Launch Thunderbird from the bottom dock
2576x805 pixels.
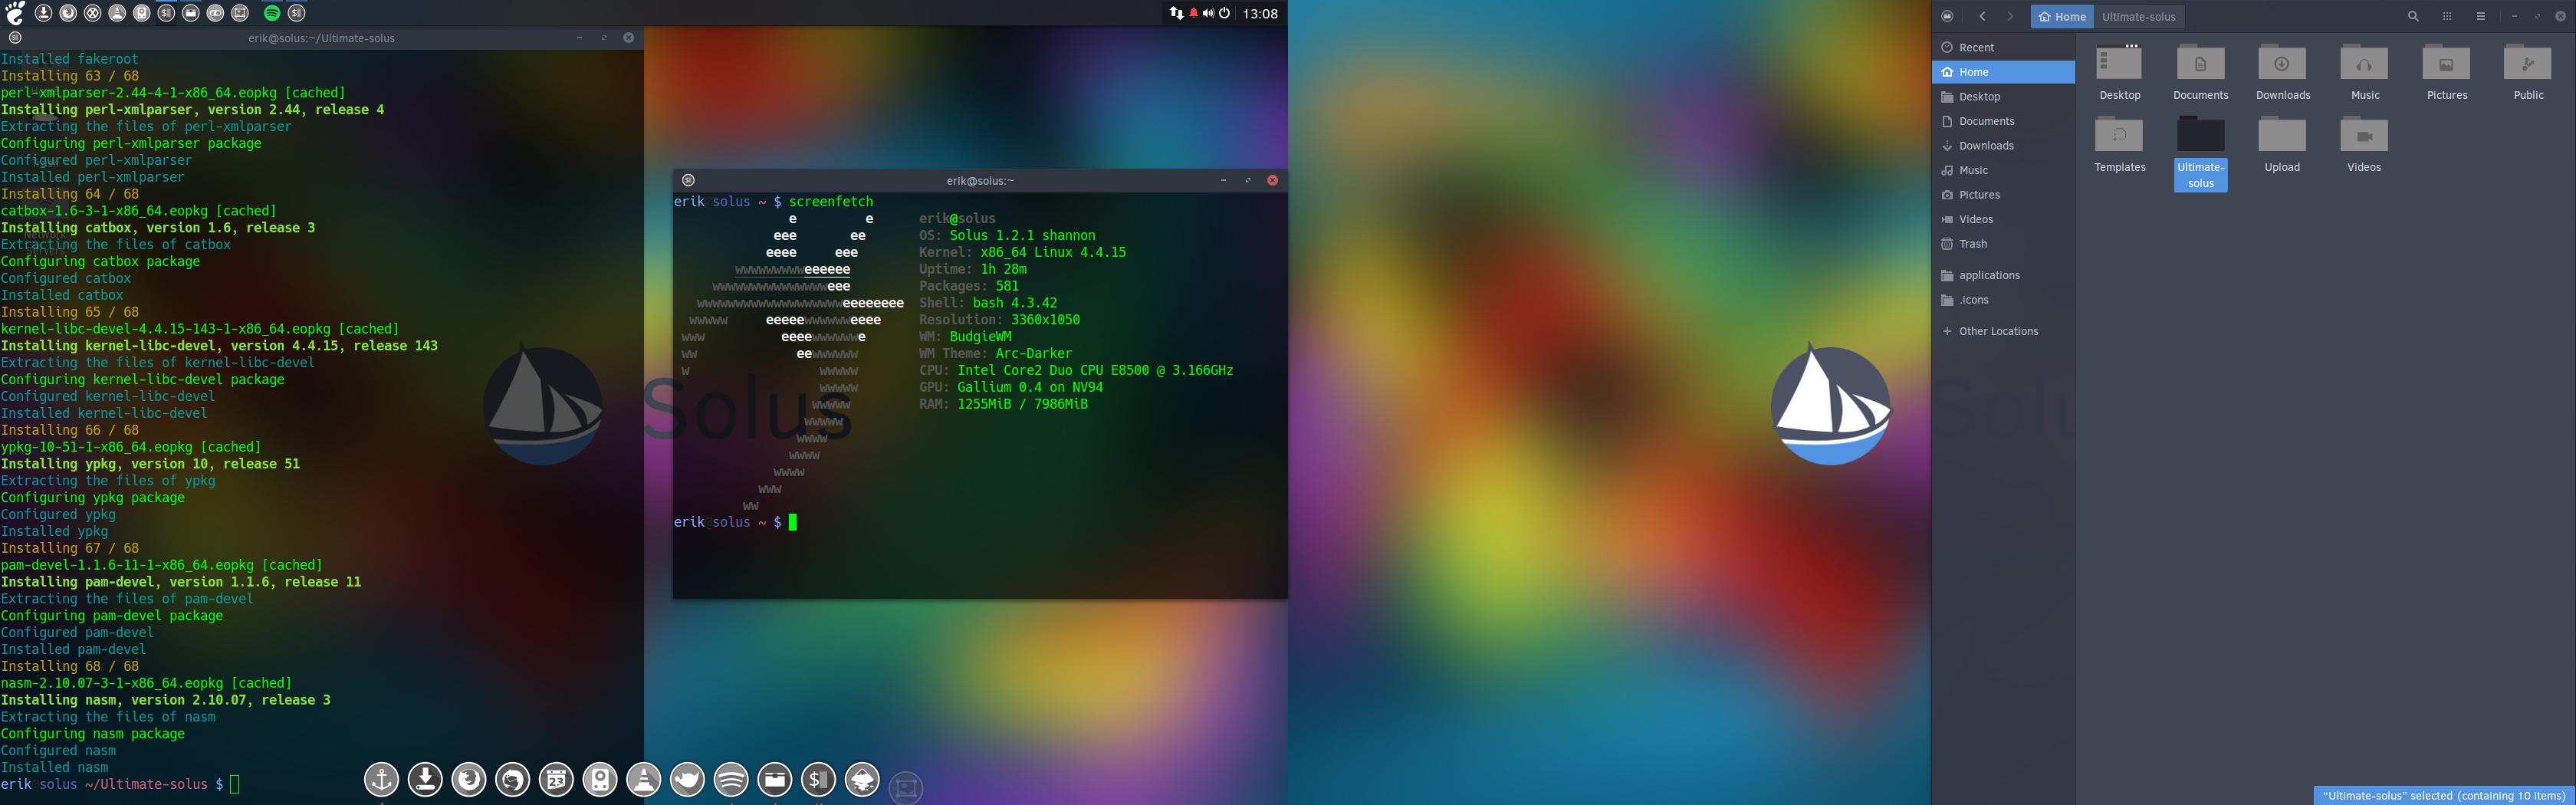click(x=513, y=779)
